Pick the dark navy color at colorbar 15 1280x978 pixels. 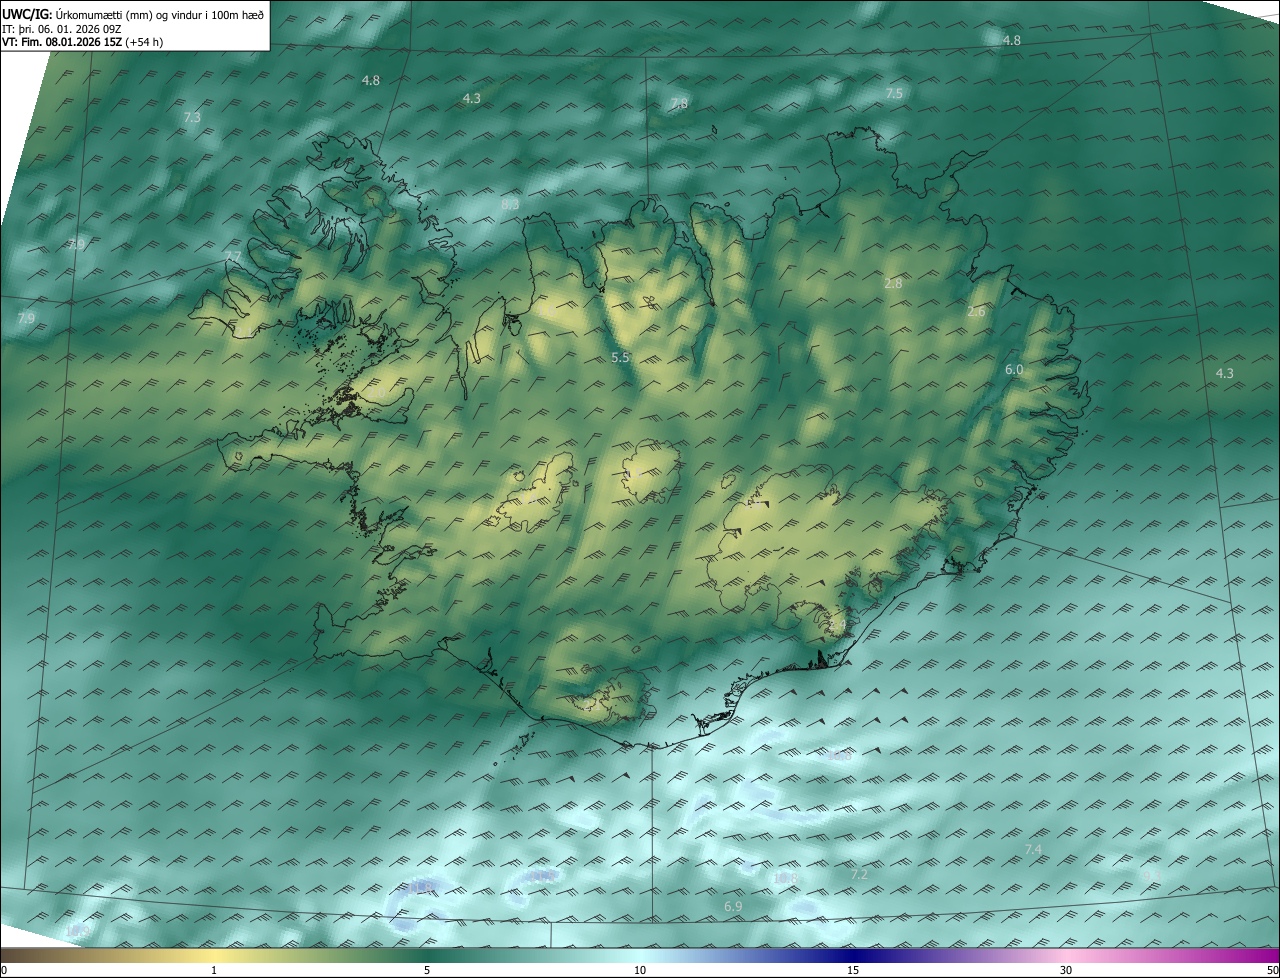pos(853,955)
